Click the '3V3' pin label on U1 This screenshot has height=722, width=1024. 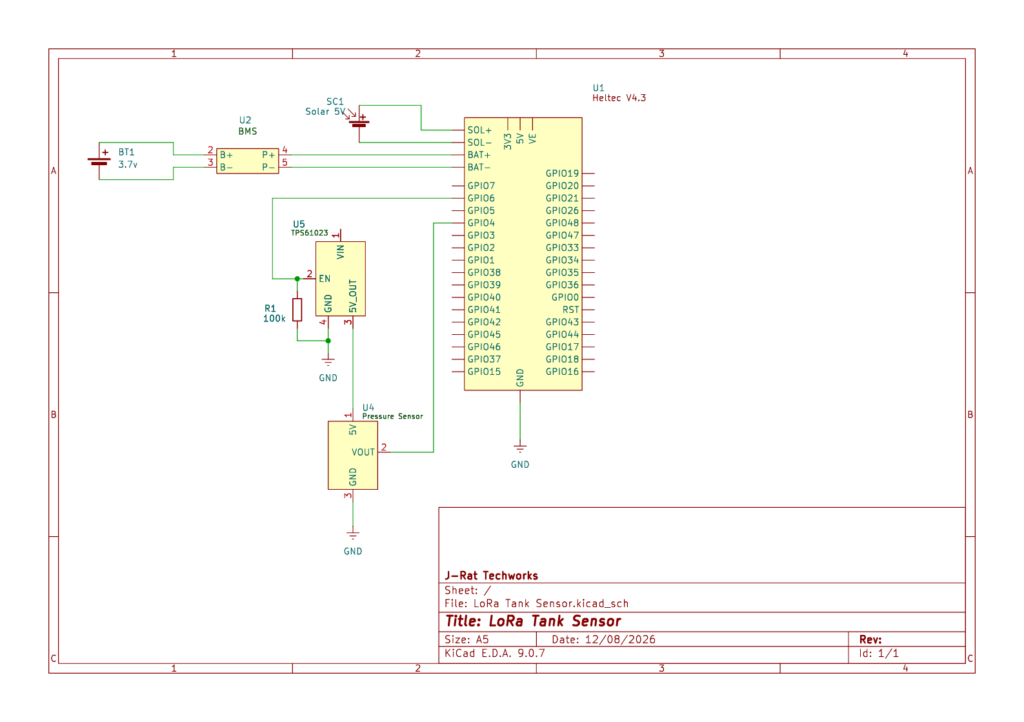tap(507, 142)
